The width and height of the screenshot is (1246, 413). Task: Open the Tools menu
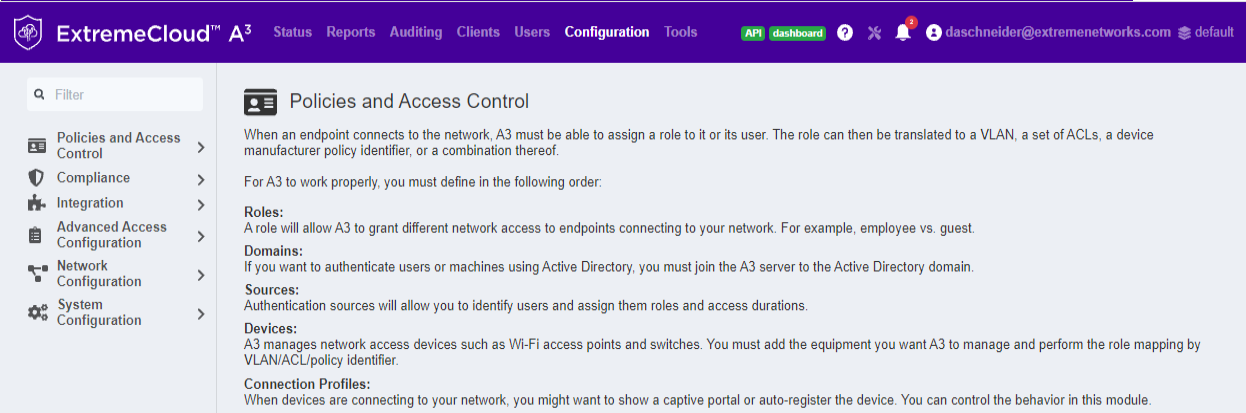[x=681, y=32]
